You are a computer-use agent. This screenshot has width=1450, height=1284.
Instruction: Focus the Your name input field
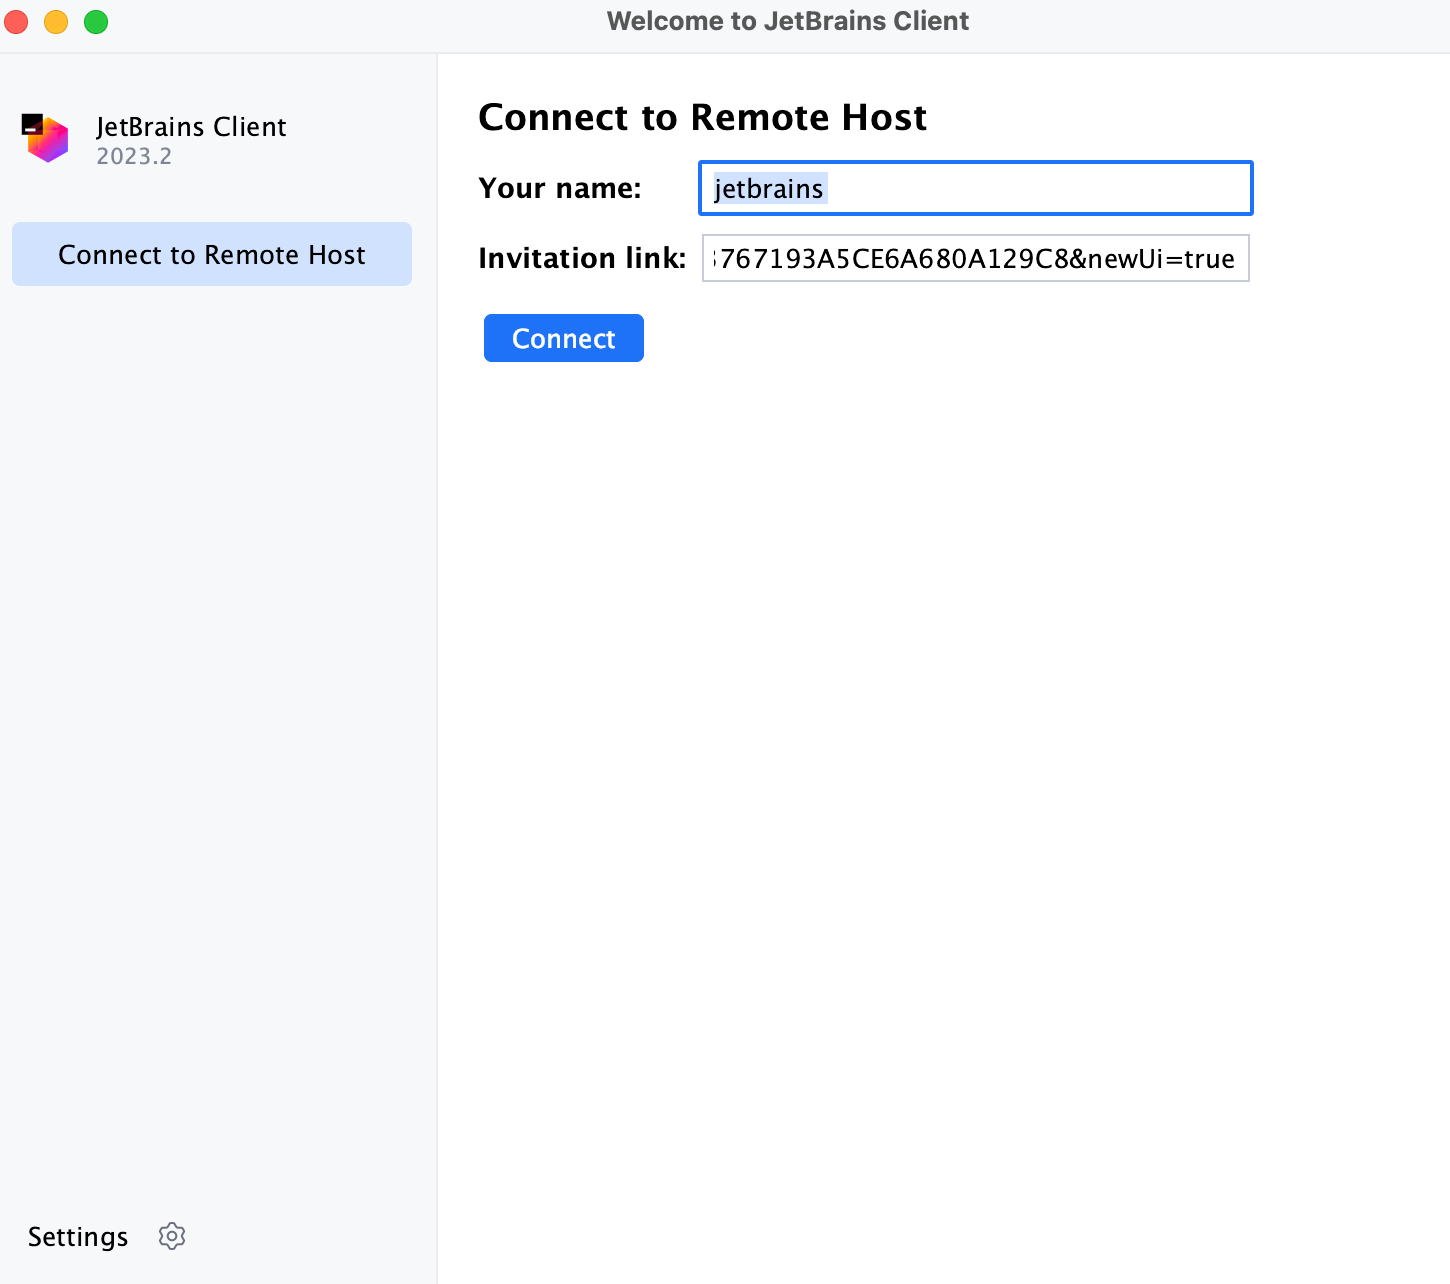click(975, 188)
